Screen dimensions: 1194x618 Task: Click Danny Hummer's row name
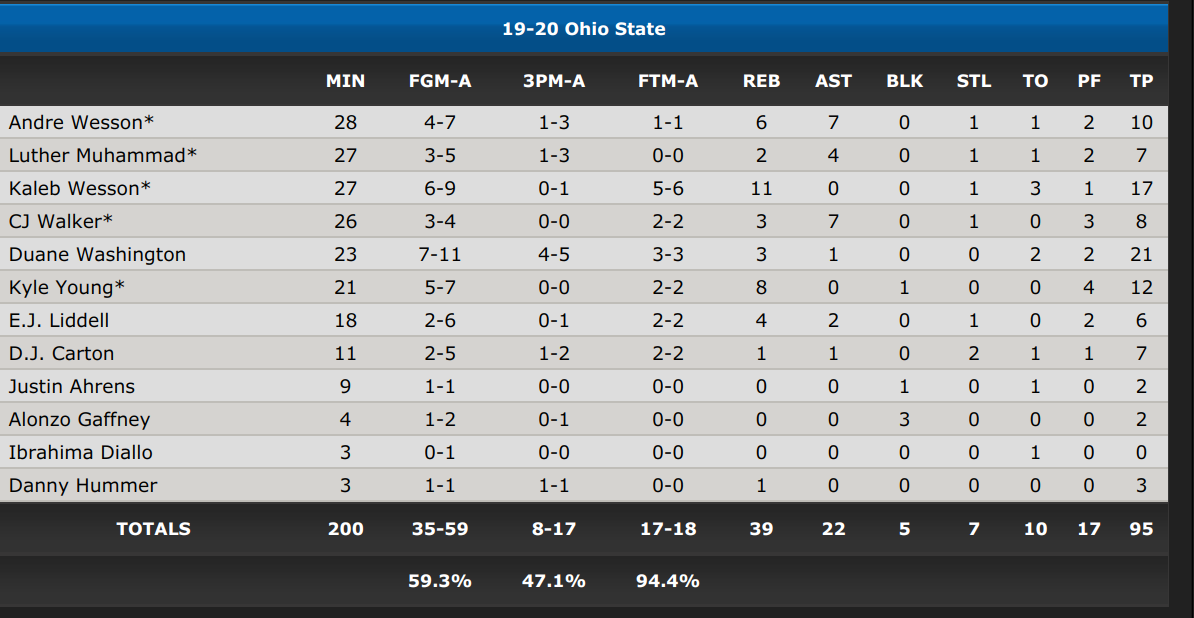(x=83, y=486)
